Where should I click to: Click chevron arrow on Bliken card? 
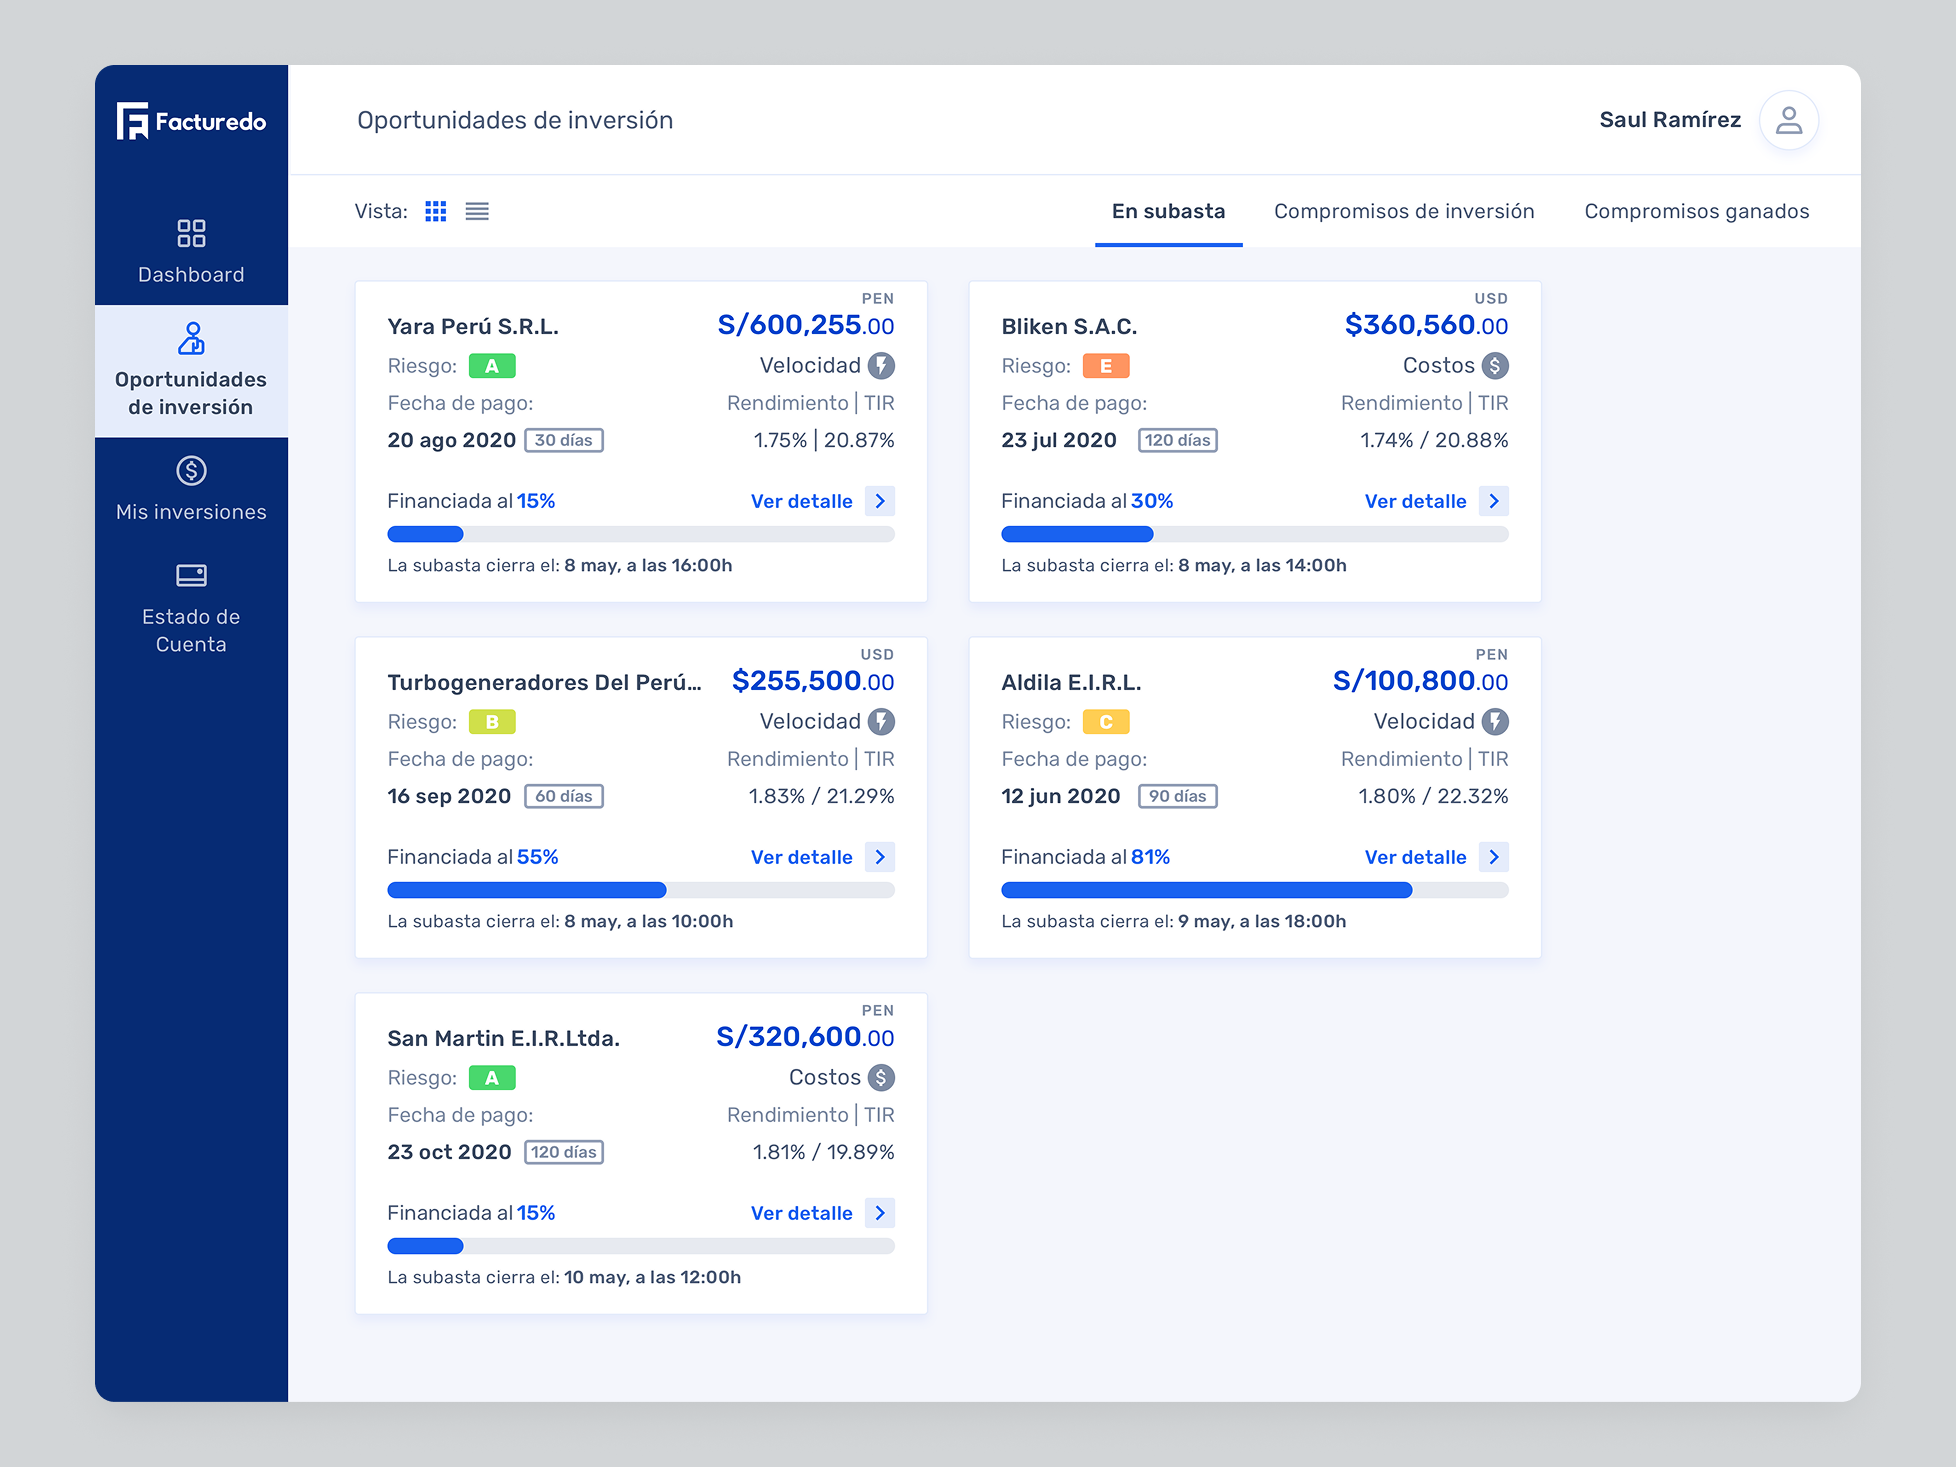coord(1494,501)
